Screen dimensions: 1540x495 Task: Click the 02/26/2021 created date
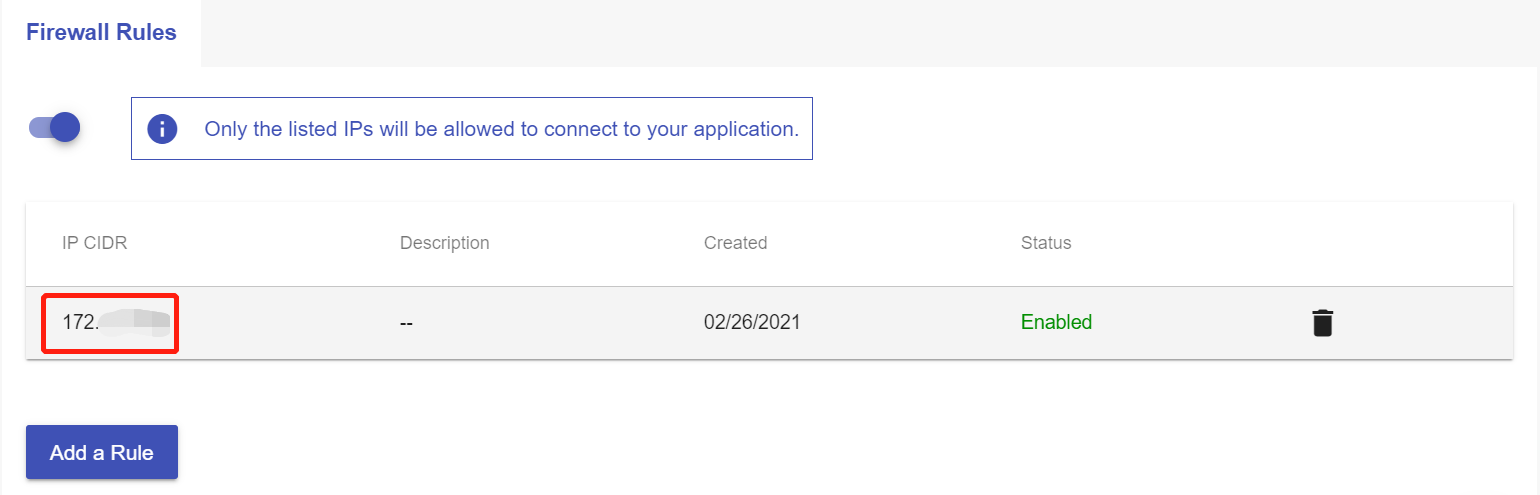coord(752,322)
